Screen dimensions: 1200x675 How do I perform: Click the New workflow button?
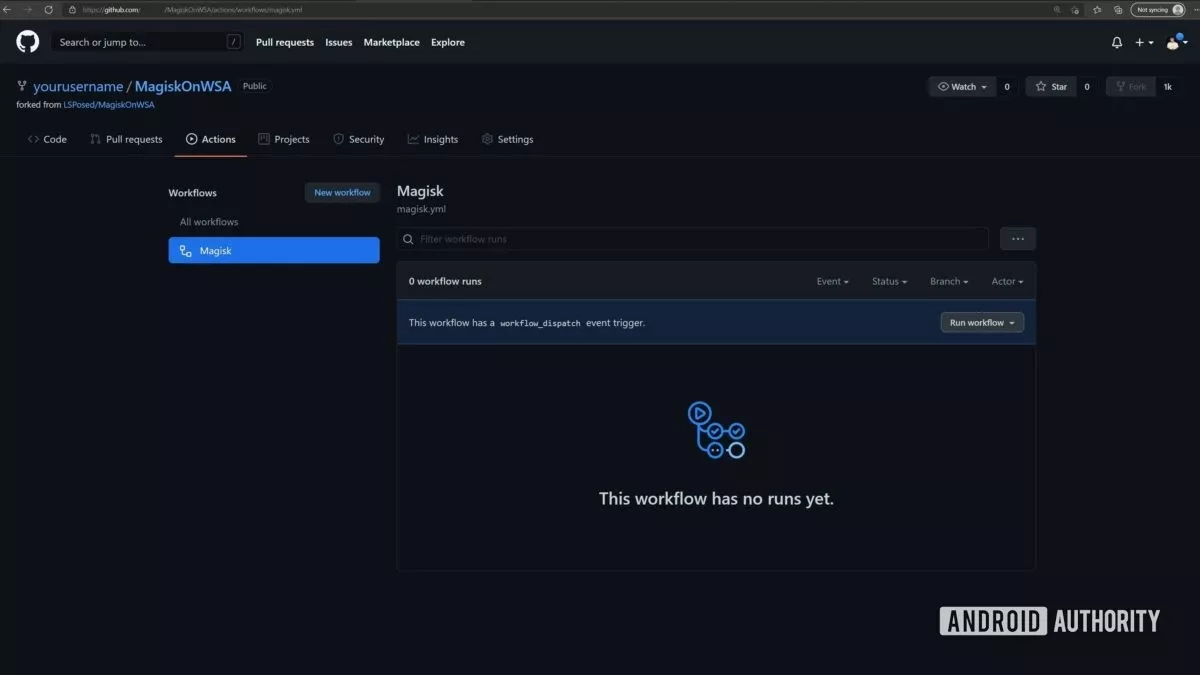342,193
